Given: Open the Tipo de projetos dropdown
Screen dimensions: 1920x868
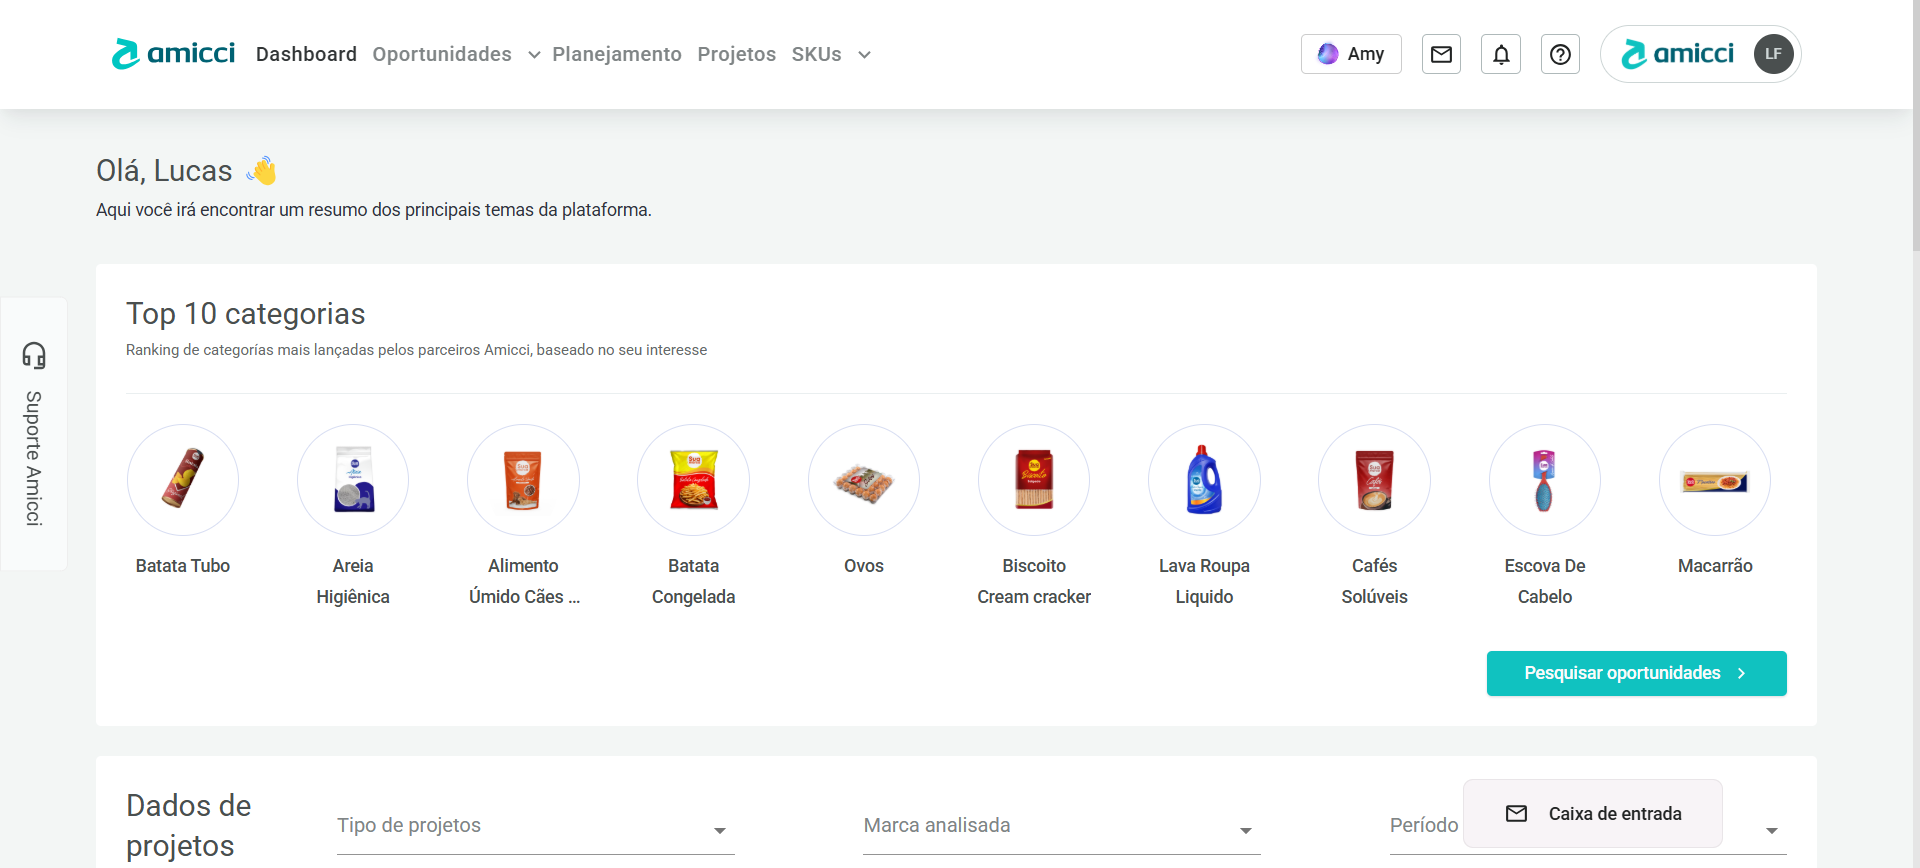Looking at the screenshot, I should pos(535,827).
